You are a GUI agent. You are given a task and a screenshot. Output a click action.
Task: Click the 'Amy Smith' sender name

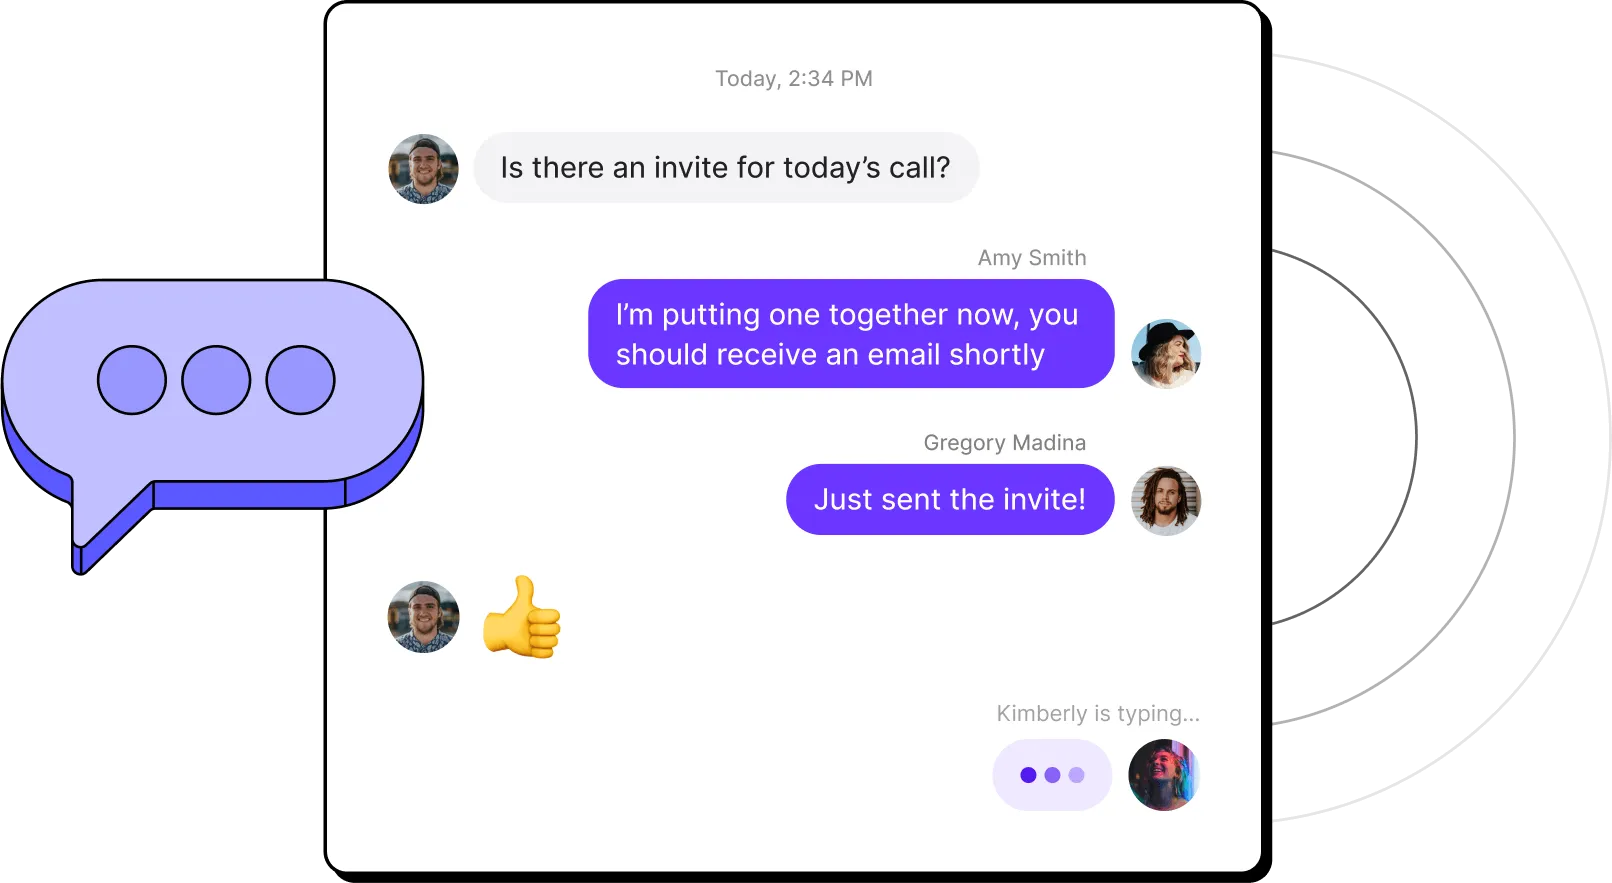point(1032,258)
